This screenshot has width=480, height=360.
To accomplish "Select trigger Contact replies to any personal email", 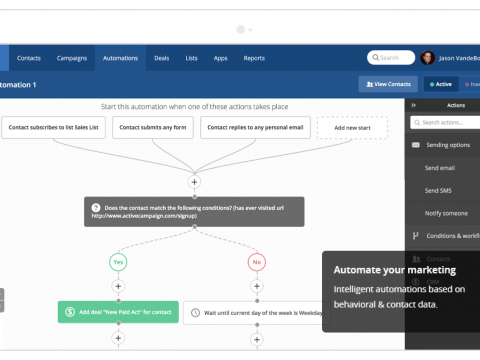I will pyautogui.click(x=255, y=127).
